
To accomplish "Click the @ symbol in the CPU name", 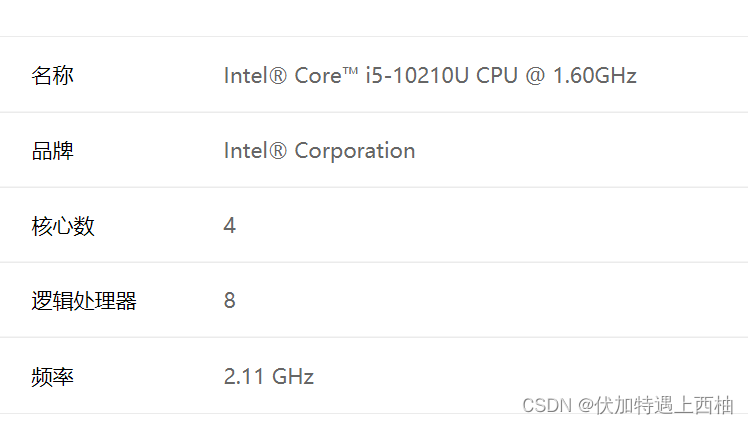I will pyautogui.click(x=535, y=75).
